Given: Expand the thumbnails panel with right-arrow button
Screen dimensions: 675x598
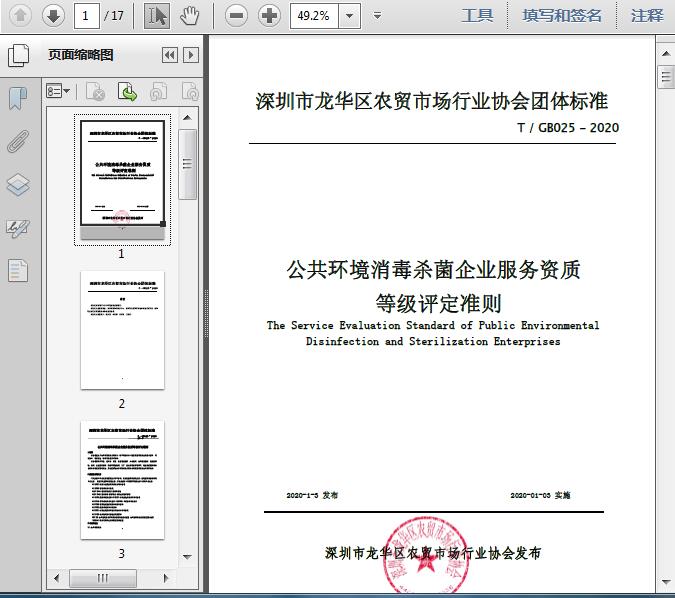Looking at the screenshot, I should (191, 55).
